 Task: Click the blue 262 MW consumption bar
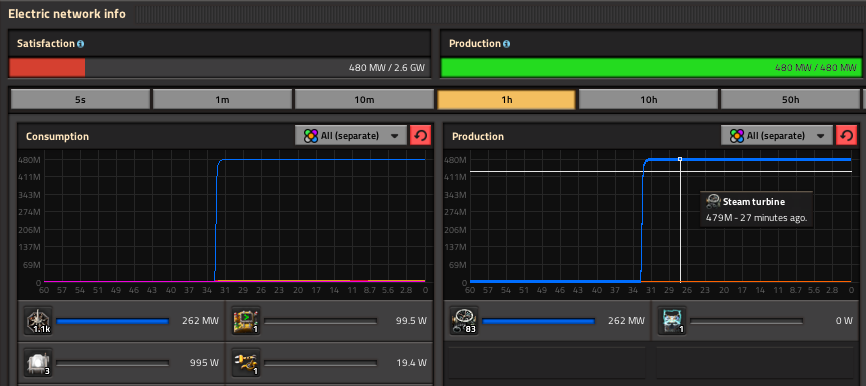tap(113, 321)
